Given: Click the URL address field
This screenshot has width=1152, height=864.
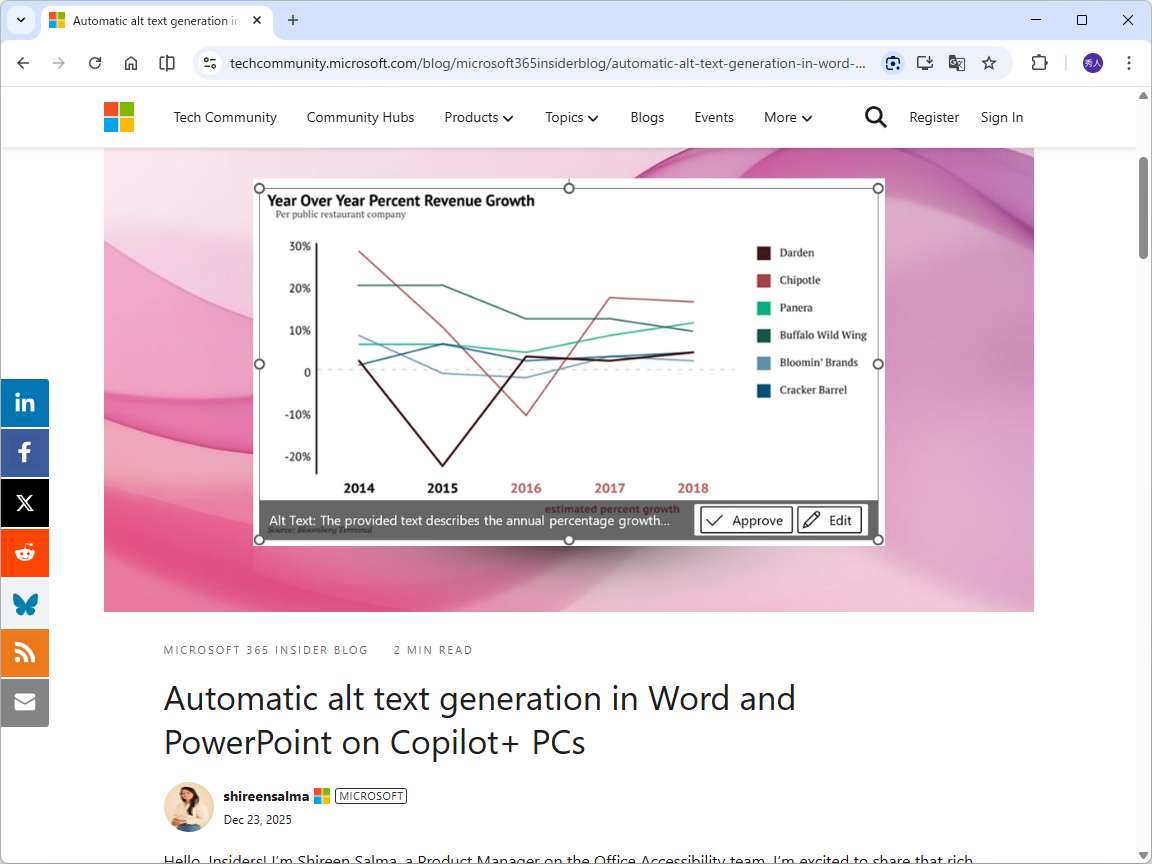Looking at the screenshot, I should pyautogui.click(x=547, y=63).
